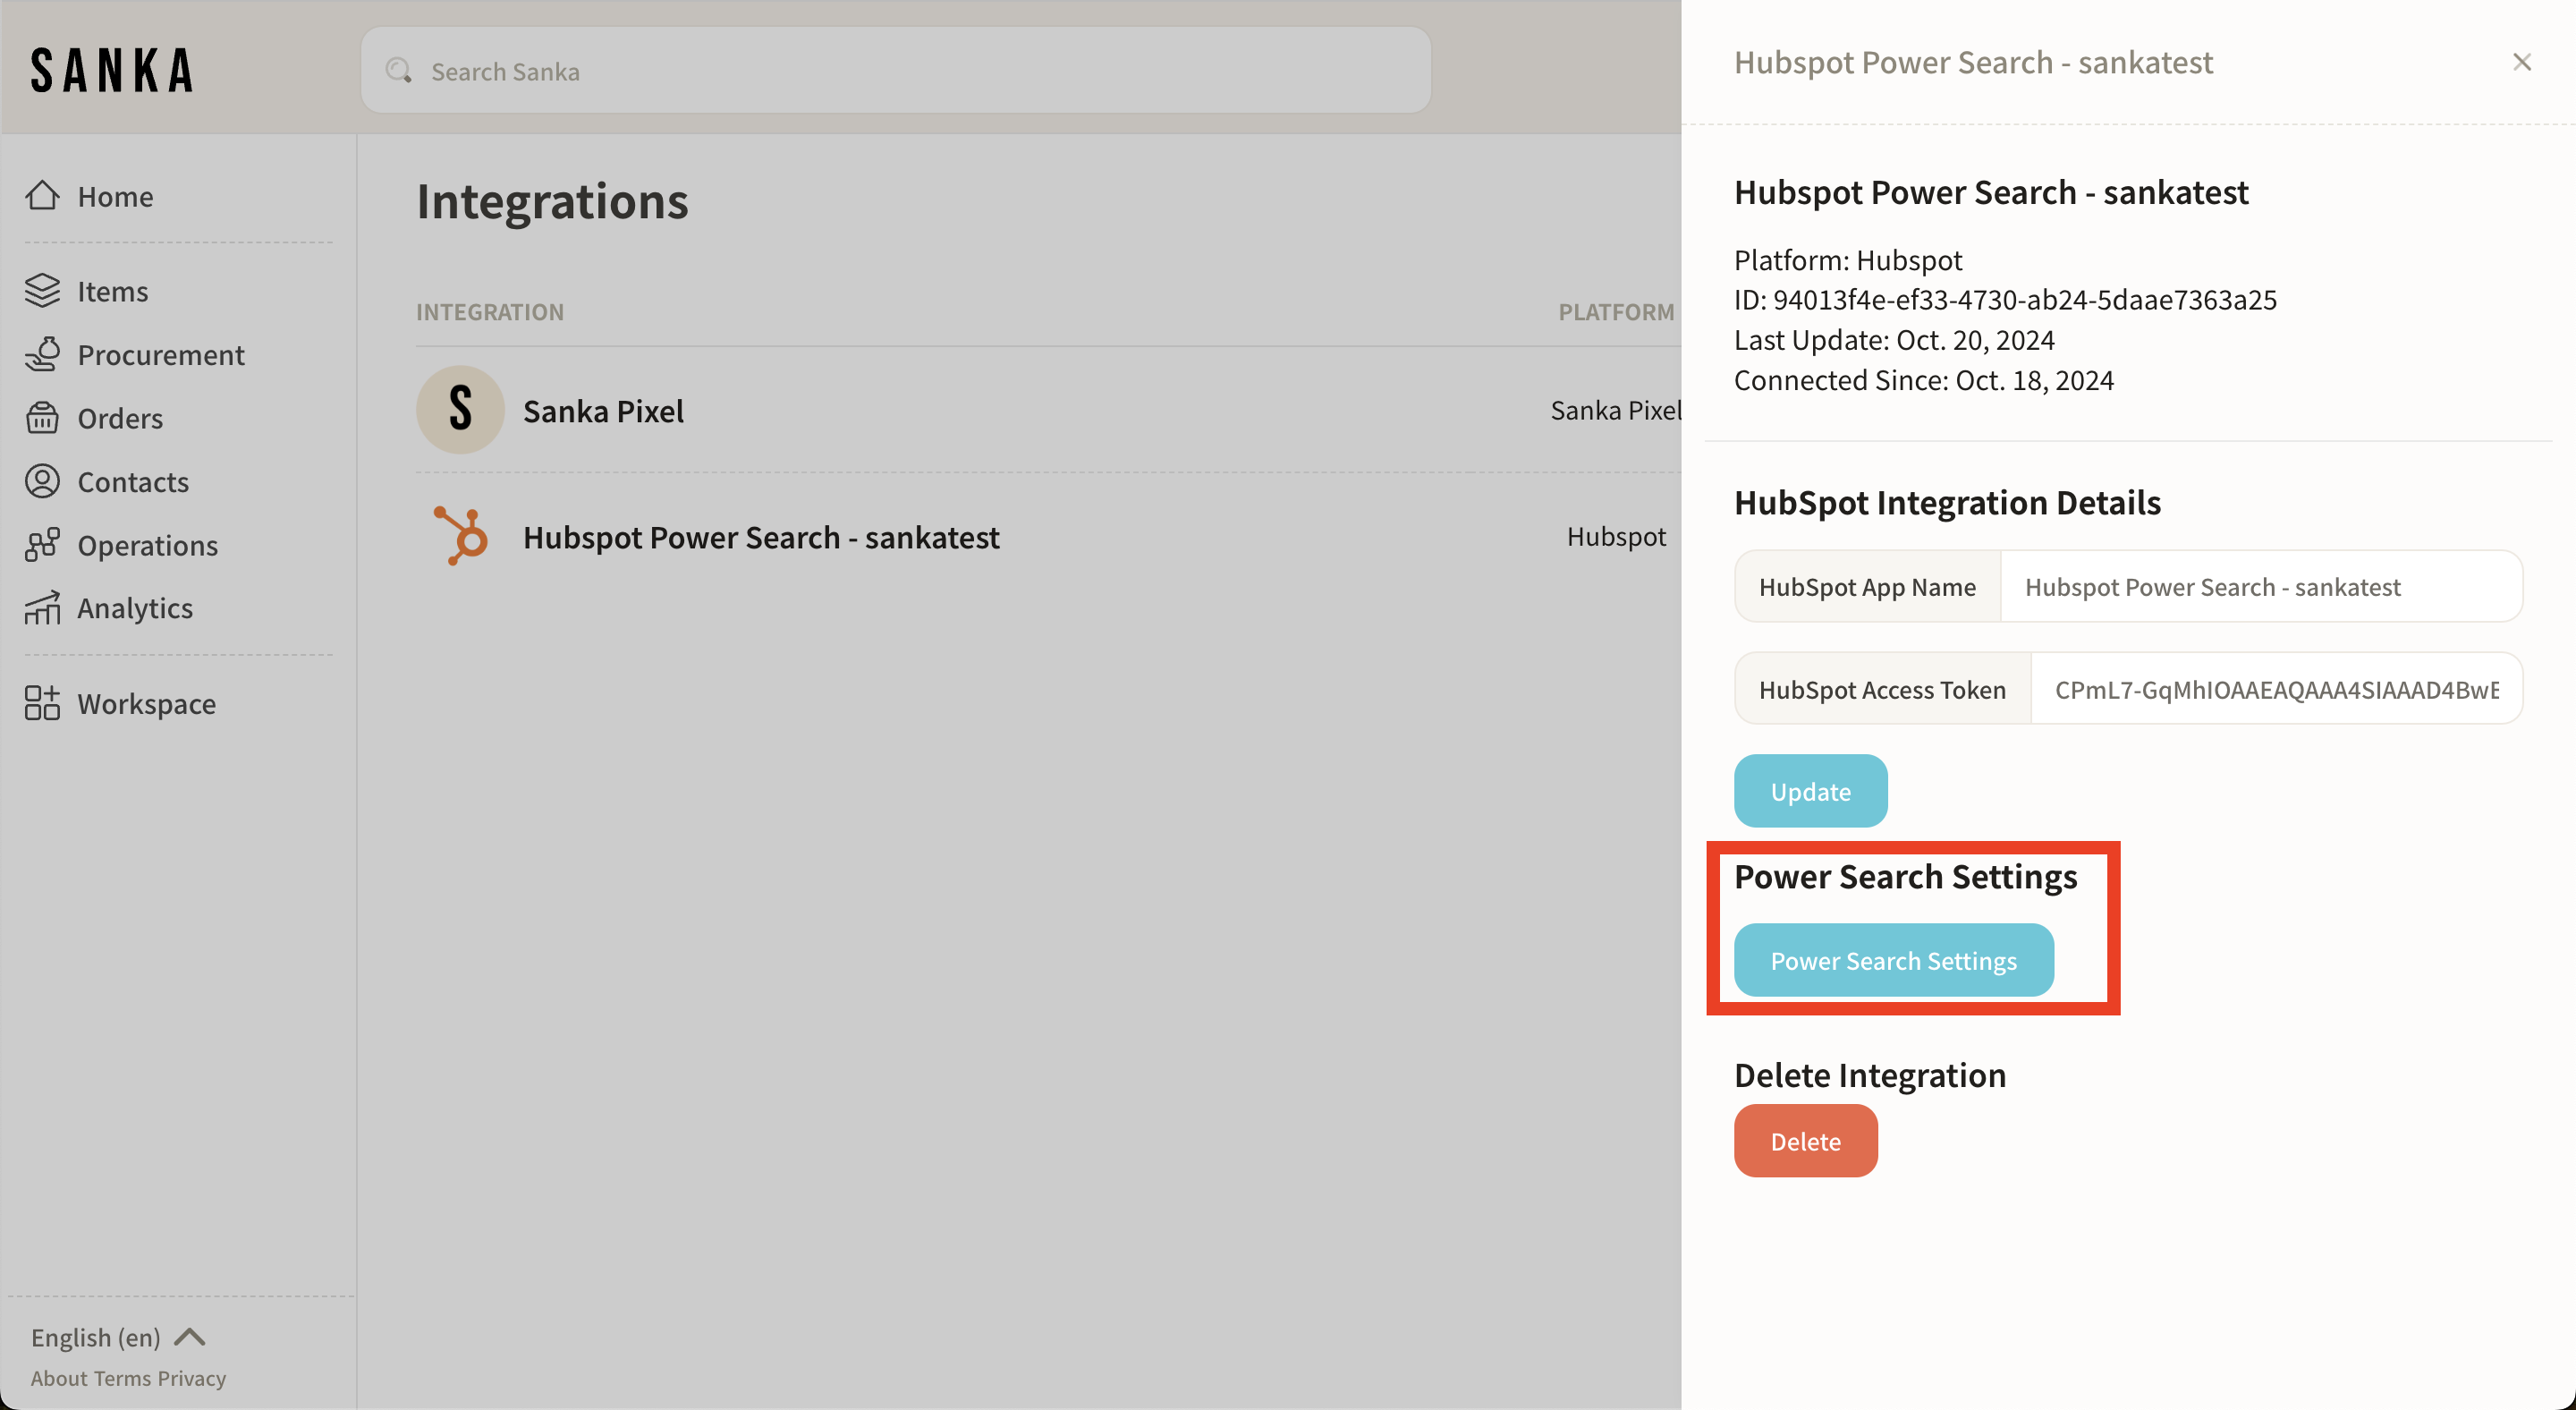Click the Workspace grid-plus icon
Viewport: 2576px width, 1410px height.
42,704
